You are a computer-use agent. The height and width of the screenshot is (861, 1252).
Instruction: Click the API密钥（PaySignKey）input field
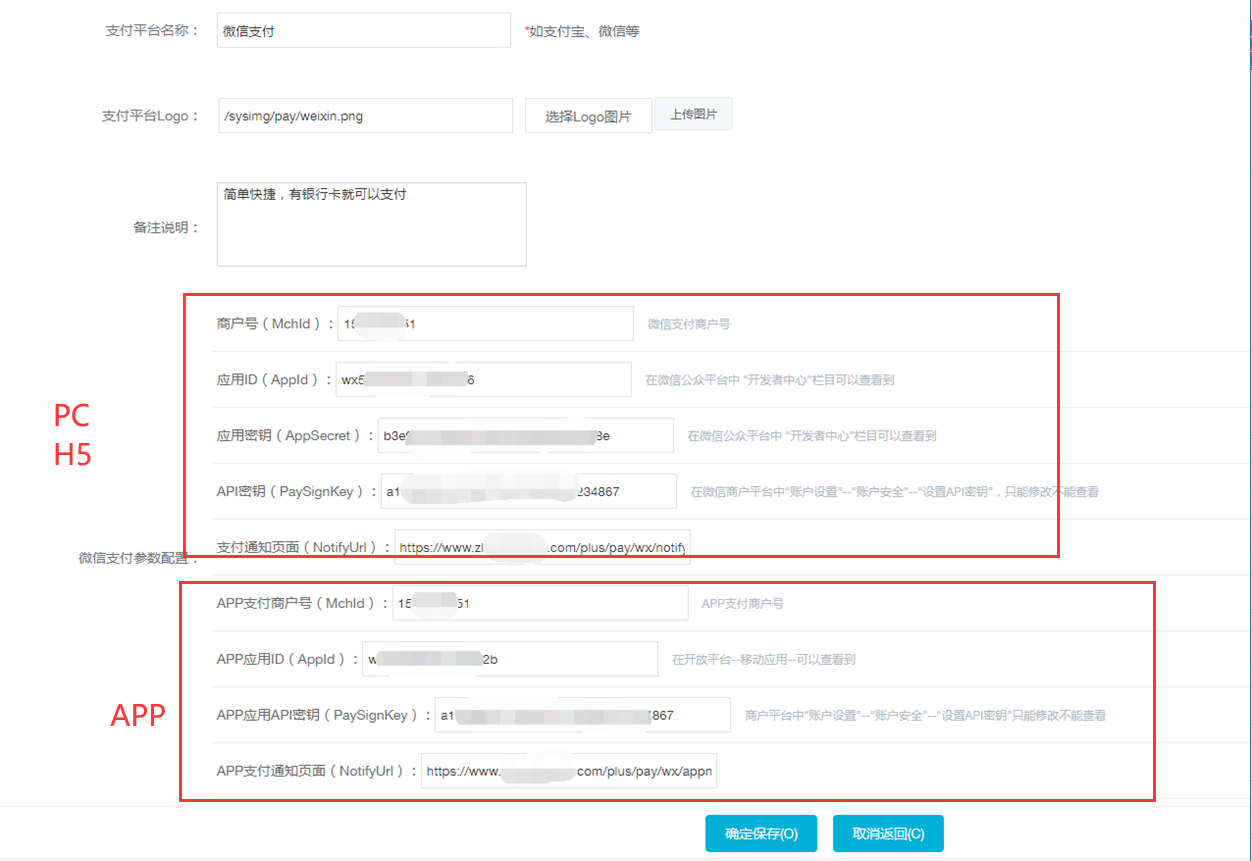click(x=528, y=492)
